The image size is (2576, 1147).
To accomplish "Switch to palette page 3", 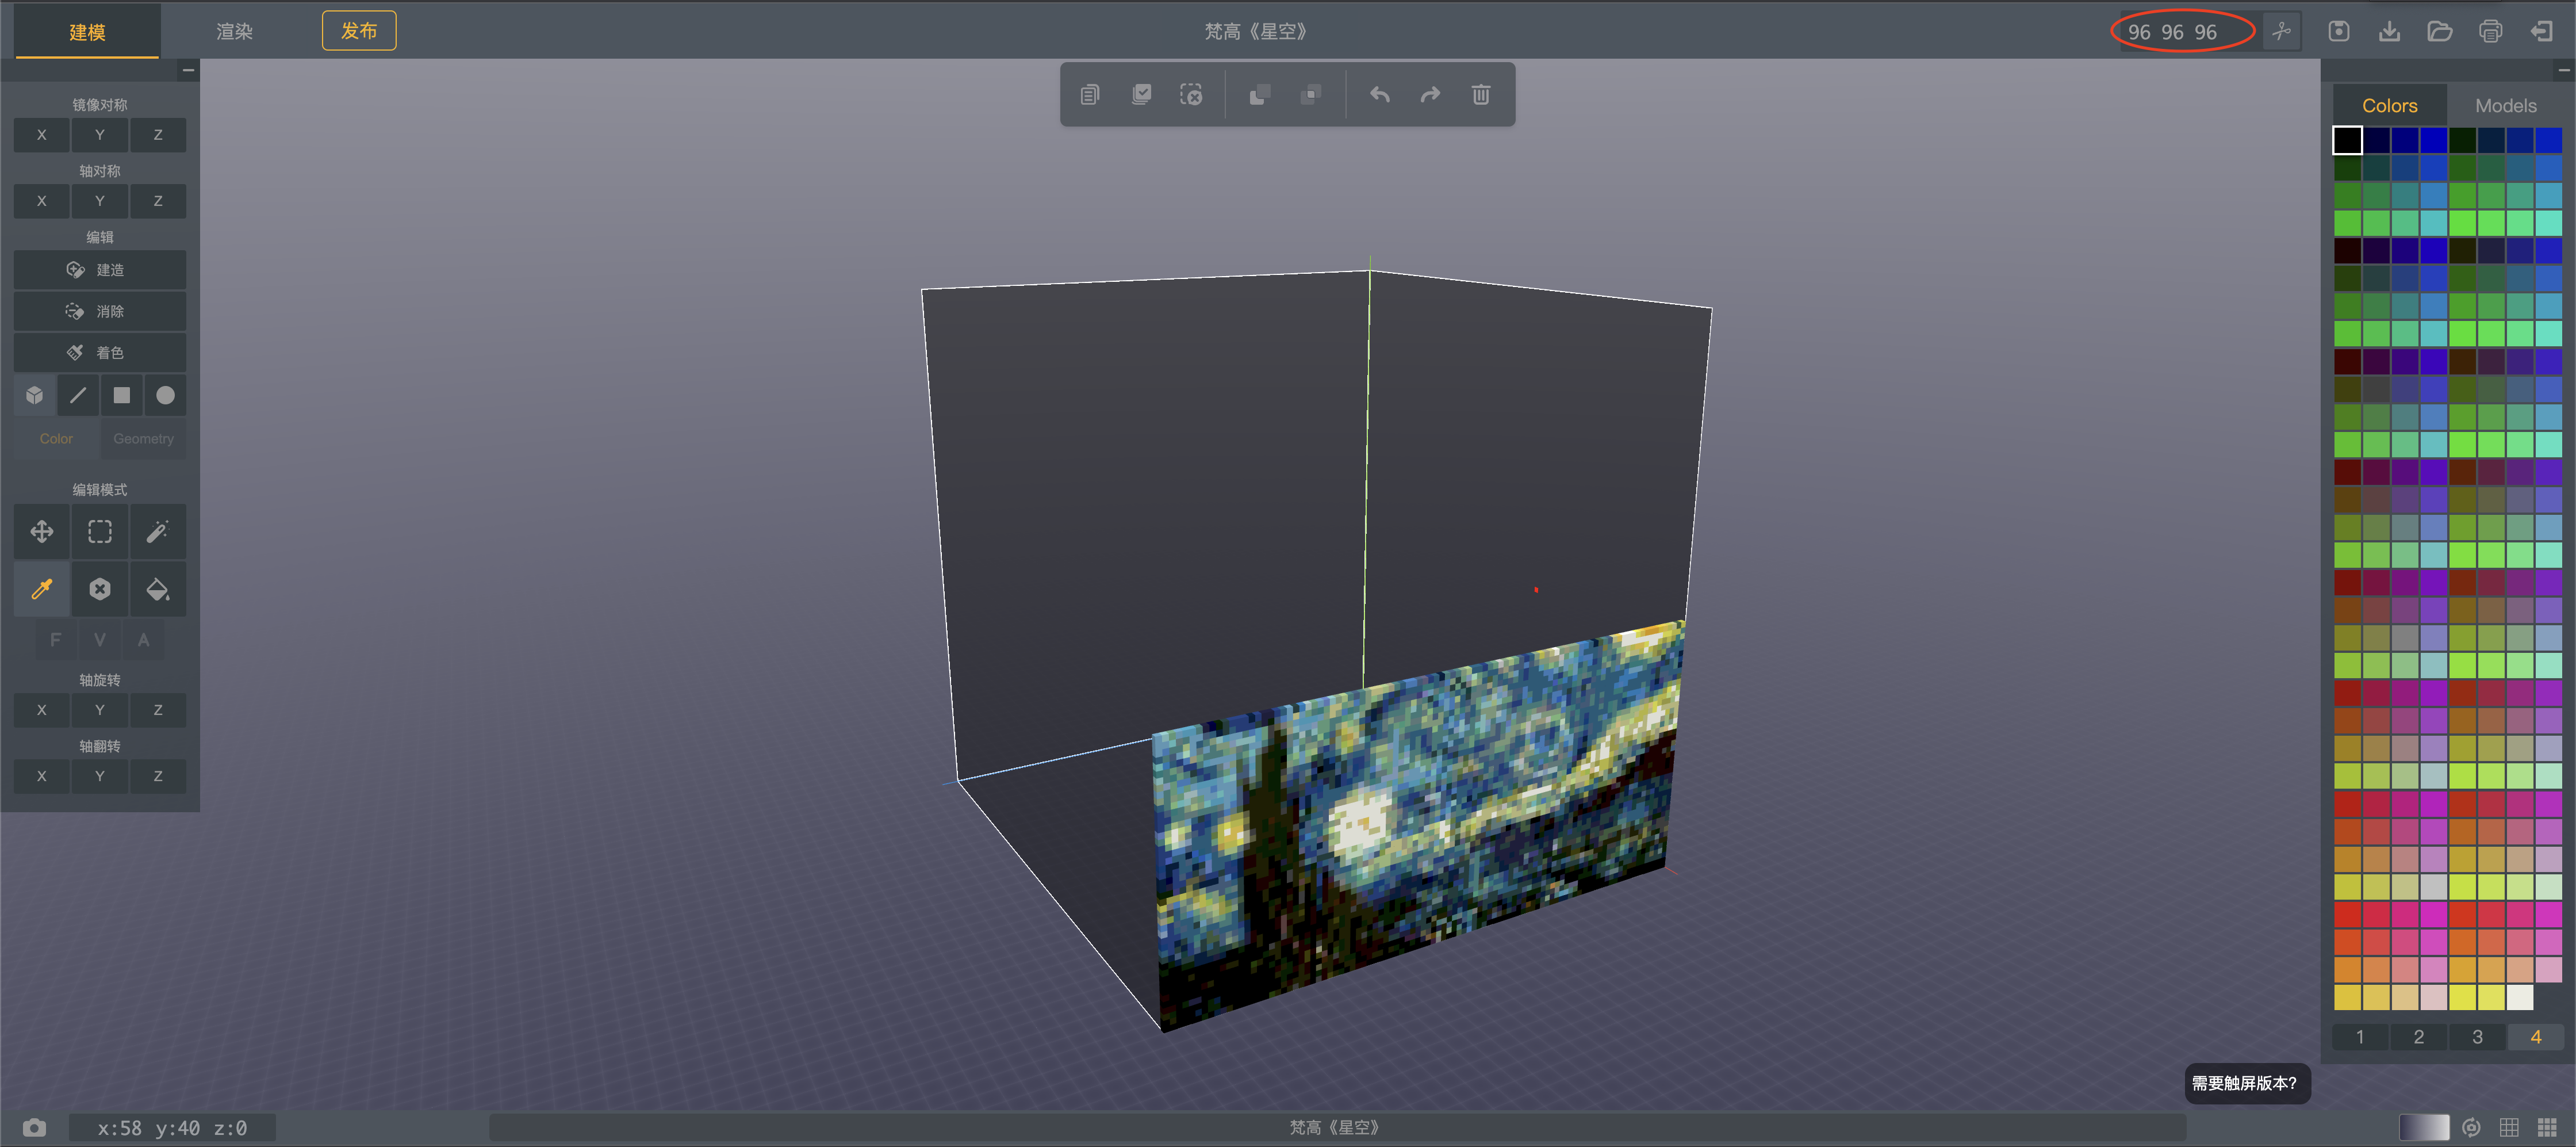I will pyautogui.click(x=2476, y=1037).
